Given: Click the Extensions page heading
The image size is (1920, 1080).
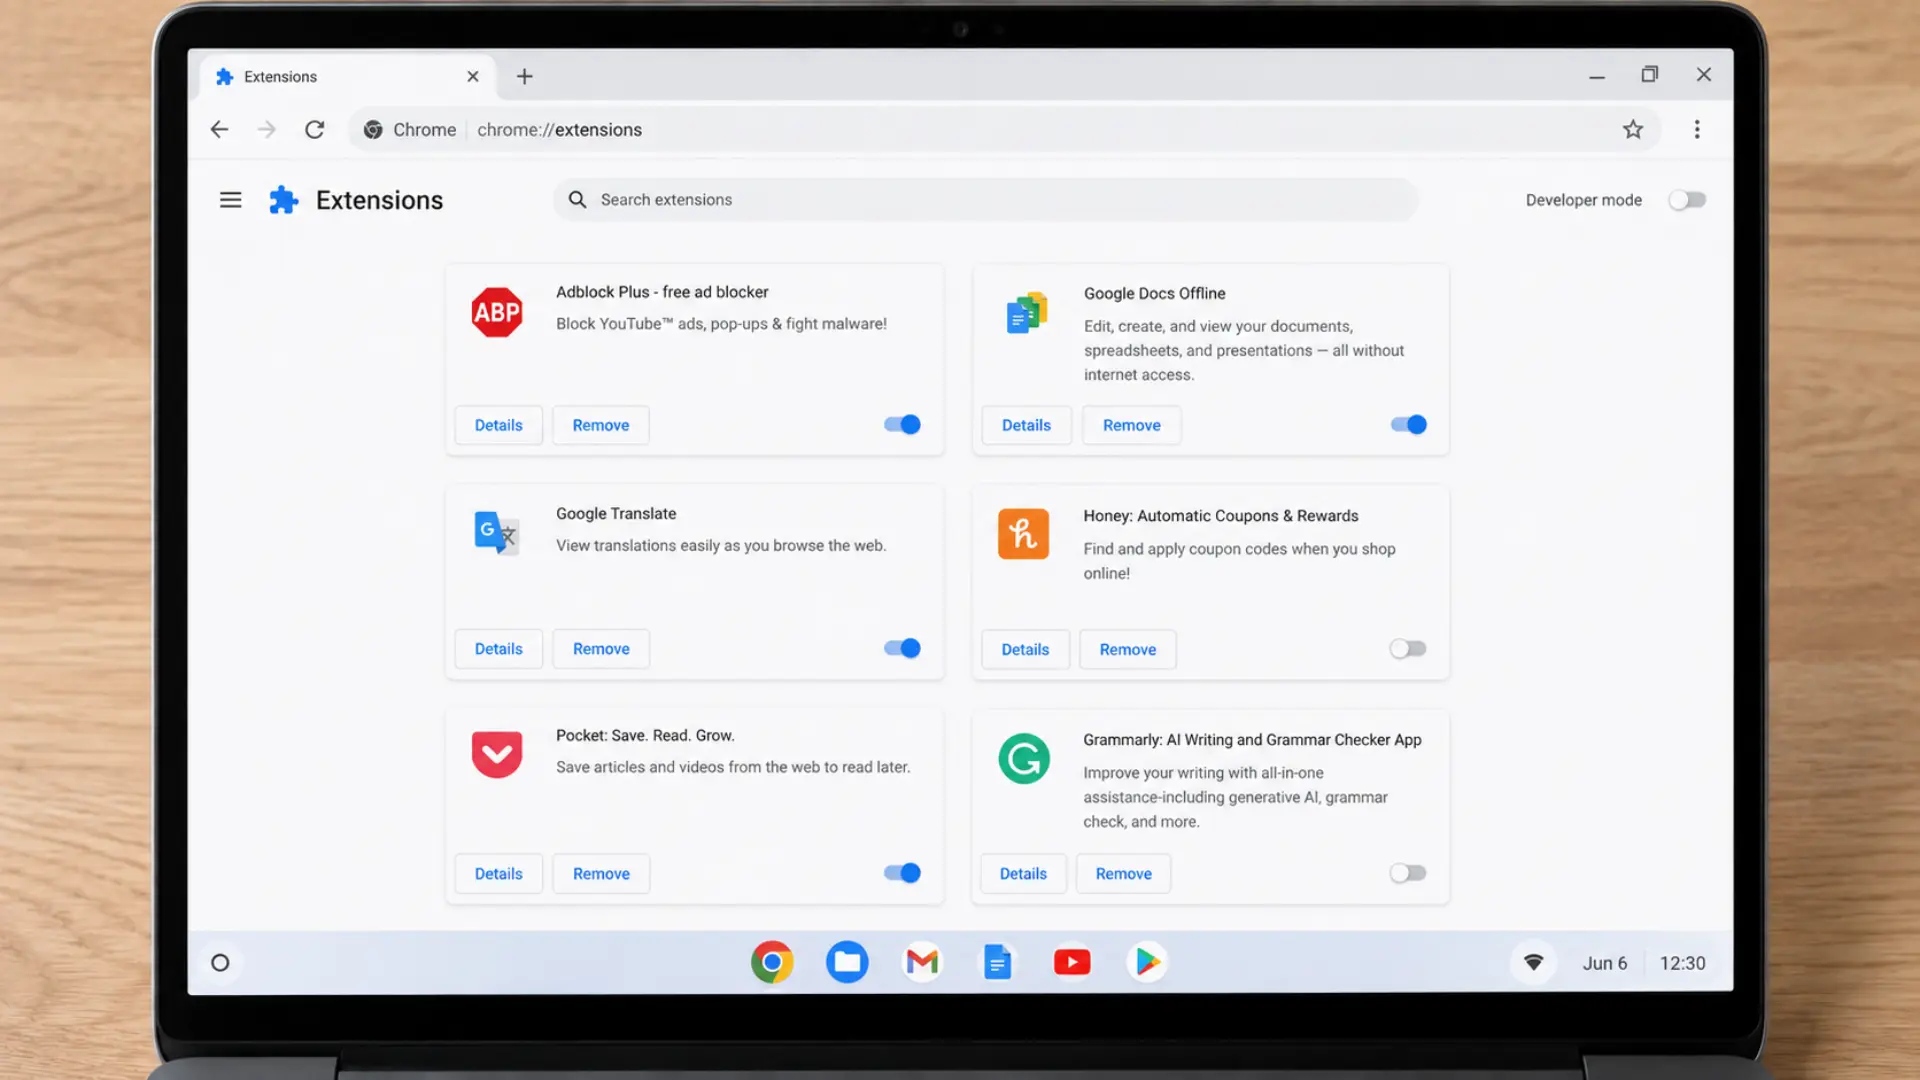Looking at the screenshot, I should [x=379, y=200].
